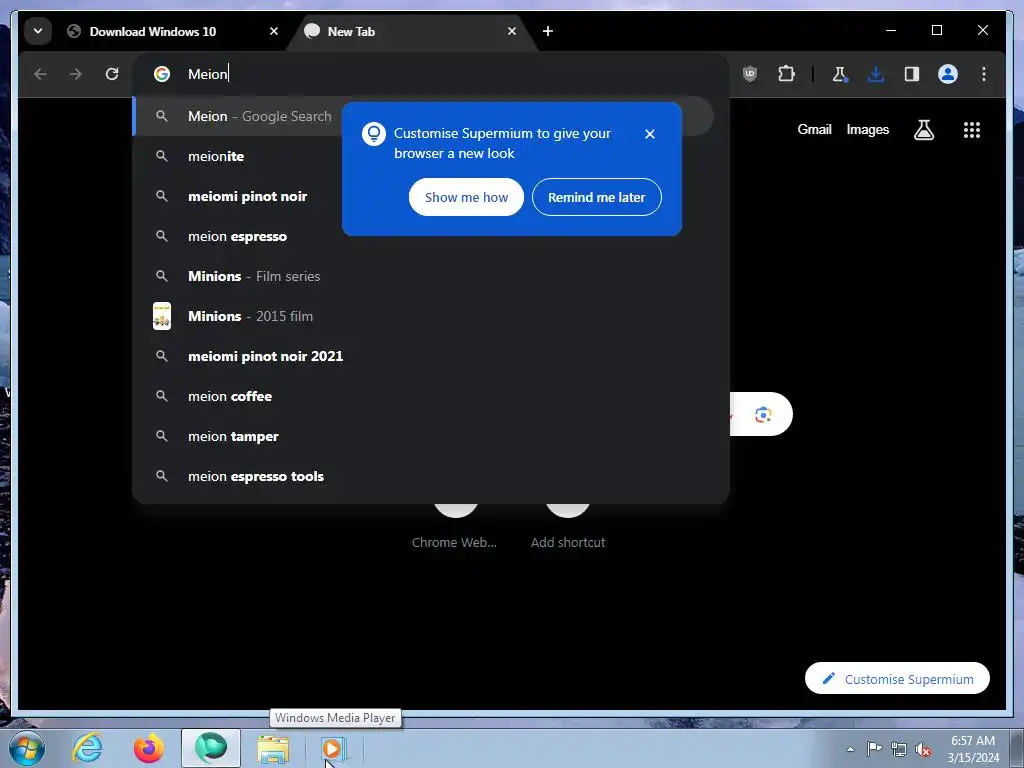Close the New Tab tab
Viewport: 1024px width, 768px height.
click(x=512, y=31)
